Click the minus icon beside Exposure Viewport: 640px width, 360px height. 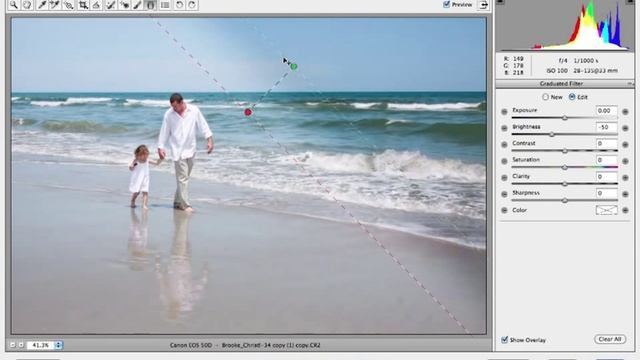point(504,111)
